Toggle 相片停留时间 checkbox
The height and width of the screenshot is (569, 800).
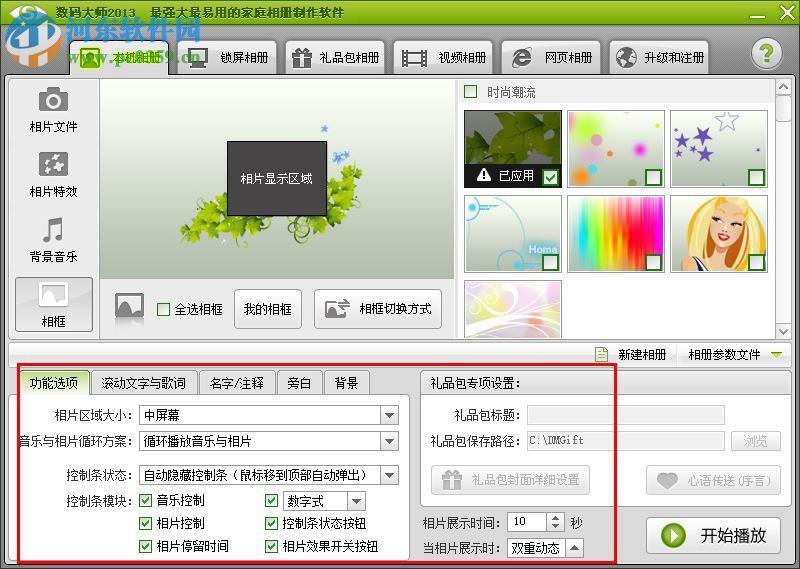[145, 546]
